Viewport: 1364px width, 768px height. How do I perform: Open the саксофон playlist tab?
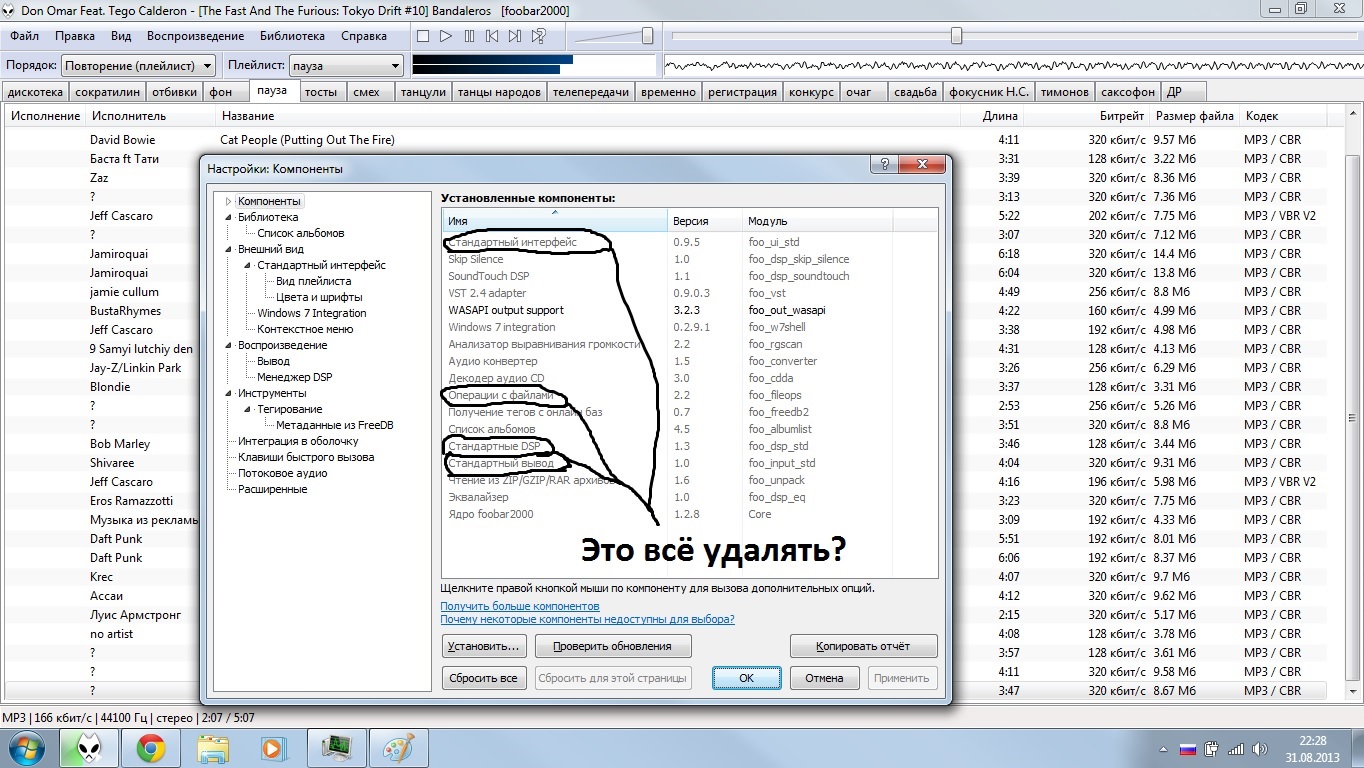(x=1127, y=92)
